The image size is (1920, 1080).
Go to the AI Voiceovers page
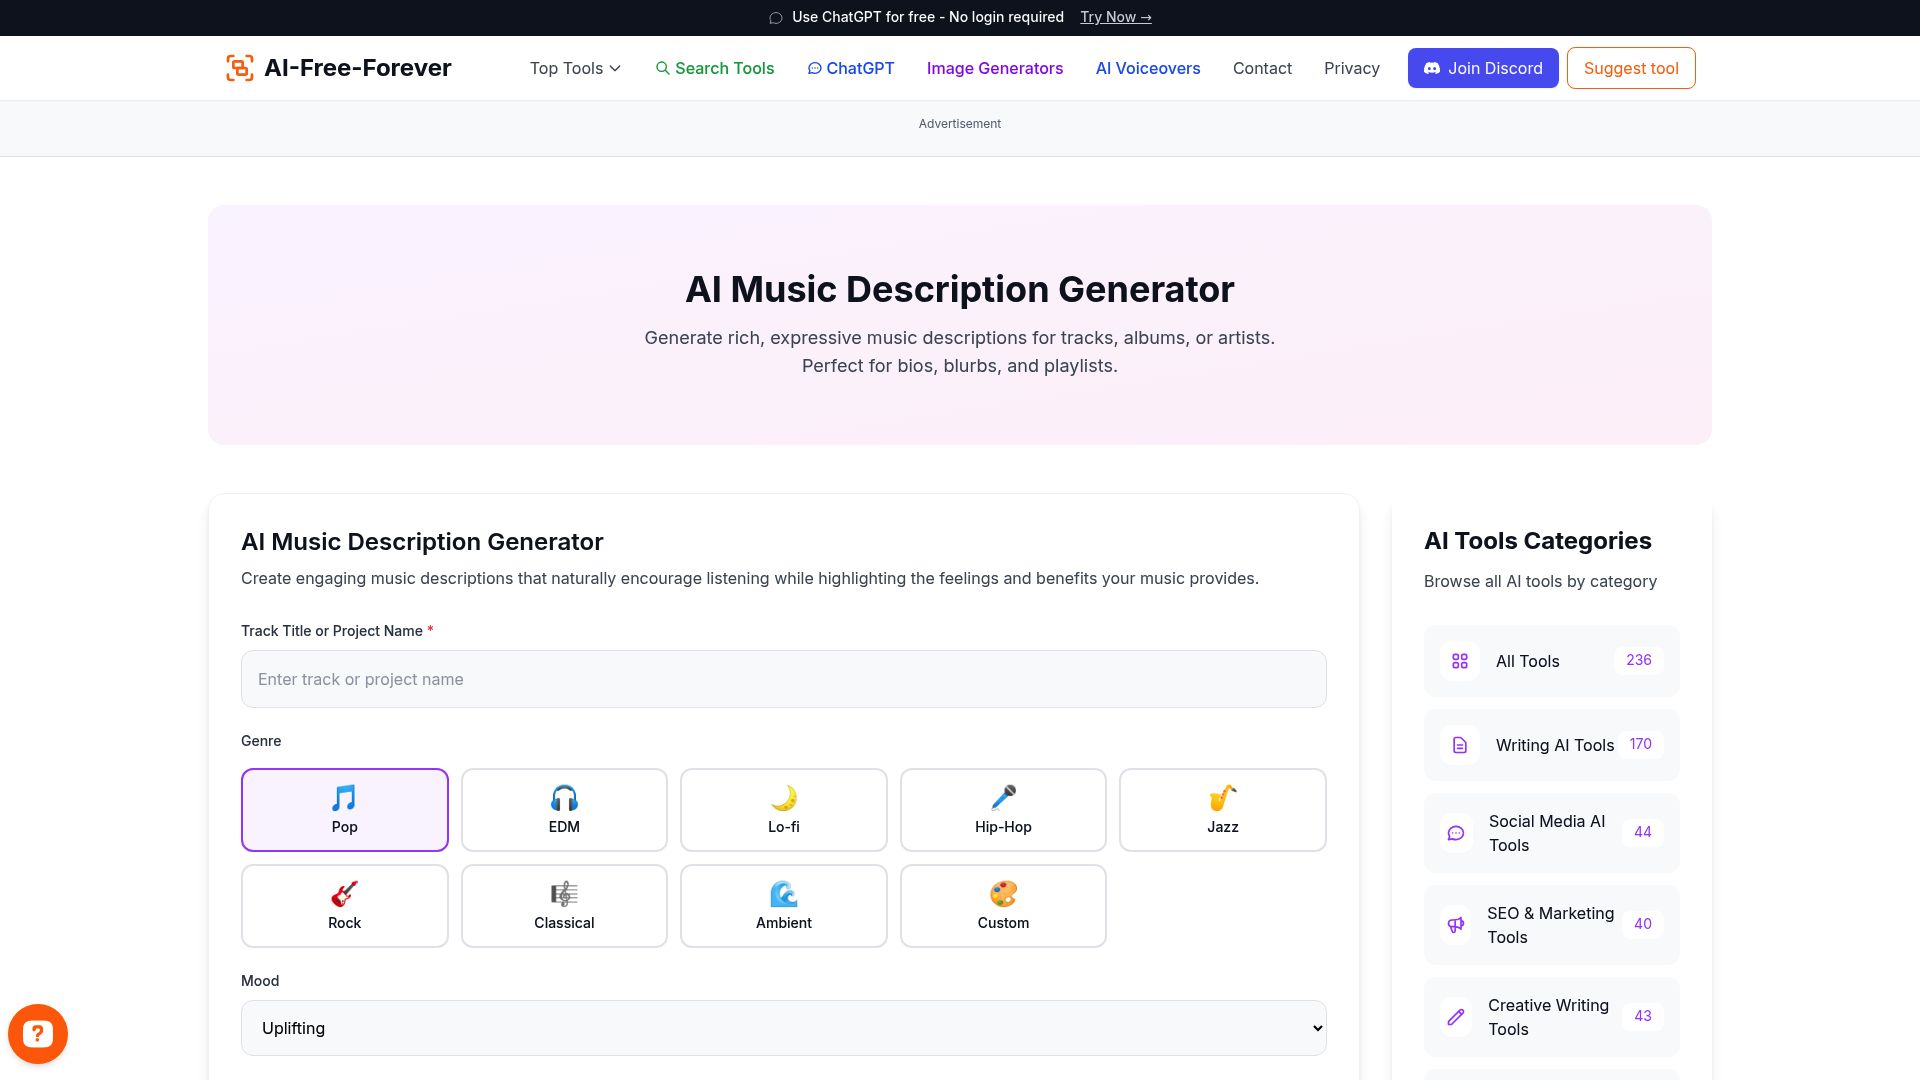click(x=1147, y=68)
